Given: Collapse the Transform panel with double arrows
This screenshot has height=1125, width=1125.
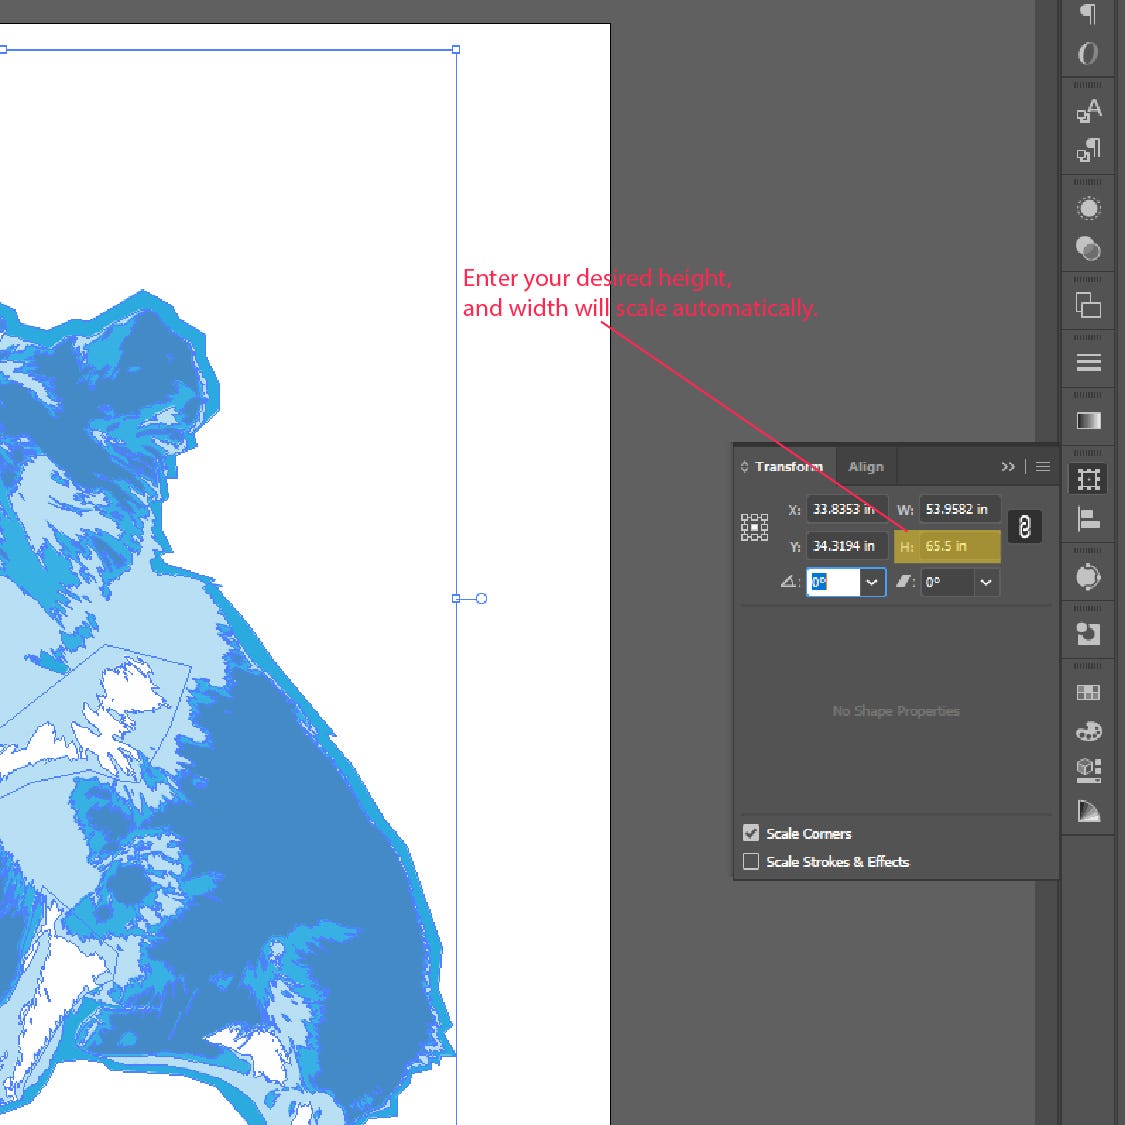Looking at the screenshot, I should point(1008,467).
